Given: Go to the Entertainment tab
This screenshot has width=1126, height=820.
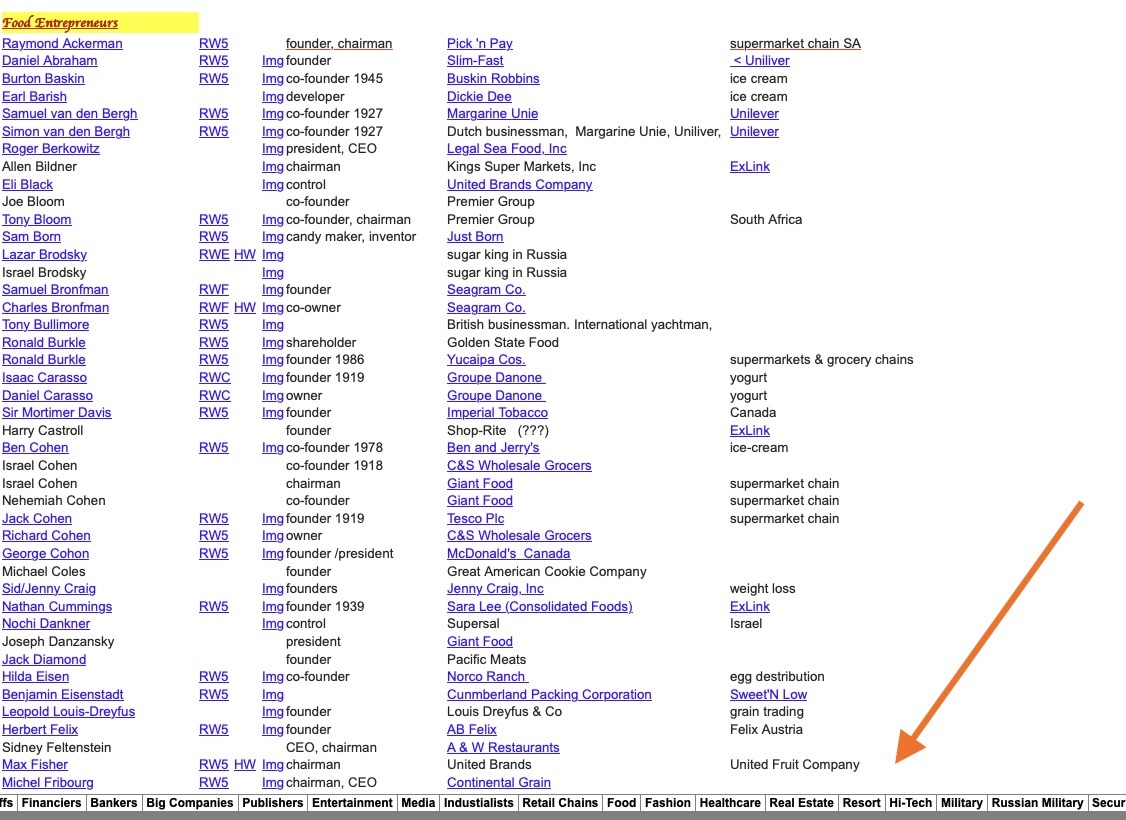Looking at the screenshot, I should 353,803.
